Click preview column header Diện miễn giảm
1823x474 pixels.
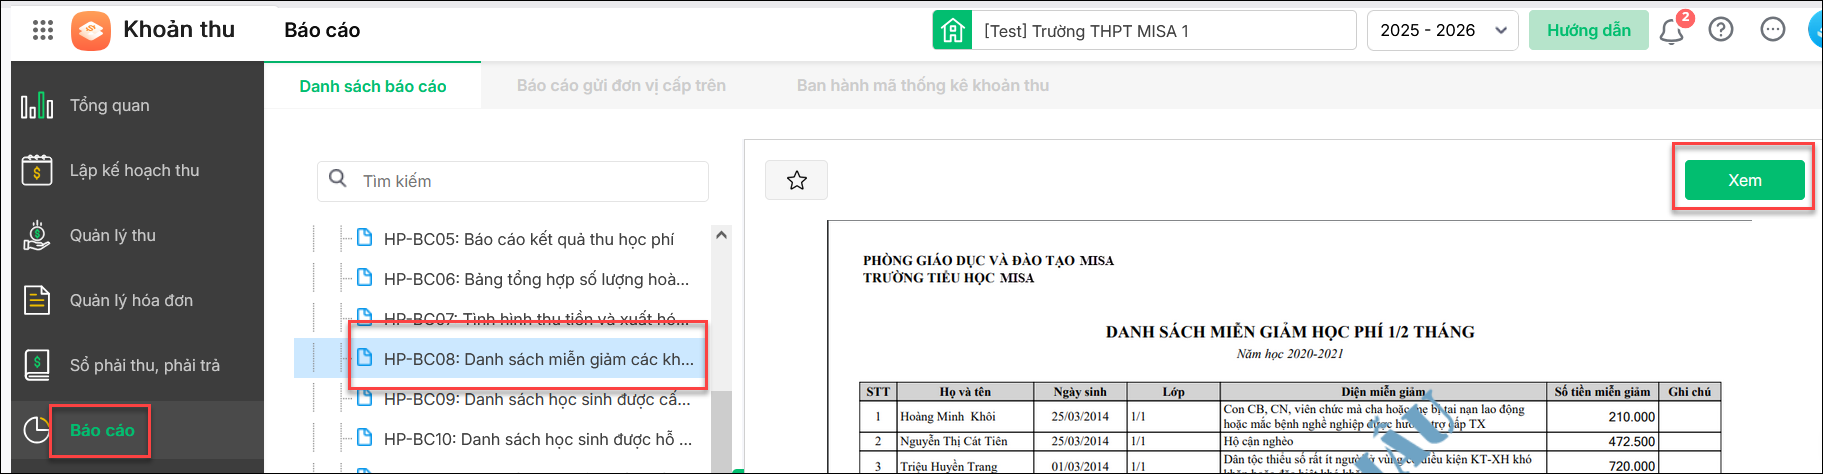point(1383,391)
